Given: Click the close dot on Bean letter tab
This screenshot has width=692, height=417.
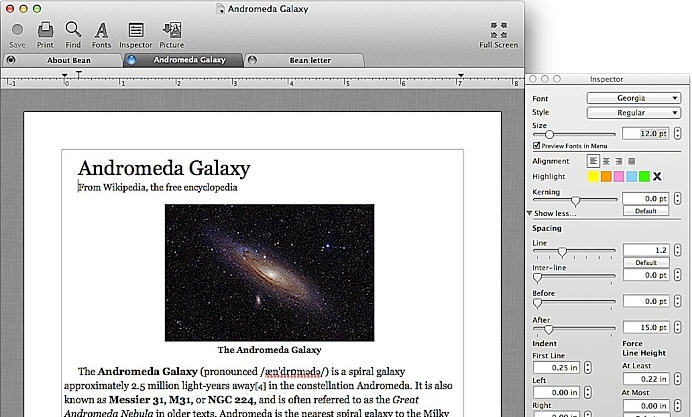Looking at the screenshot, I should pyautogui.click(x=252, y=60).
